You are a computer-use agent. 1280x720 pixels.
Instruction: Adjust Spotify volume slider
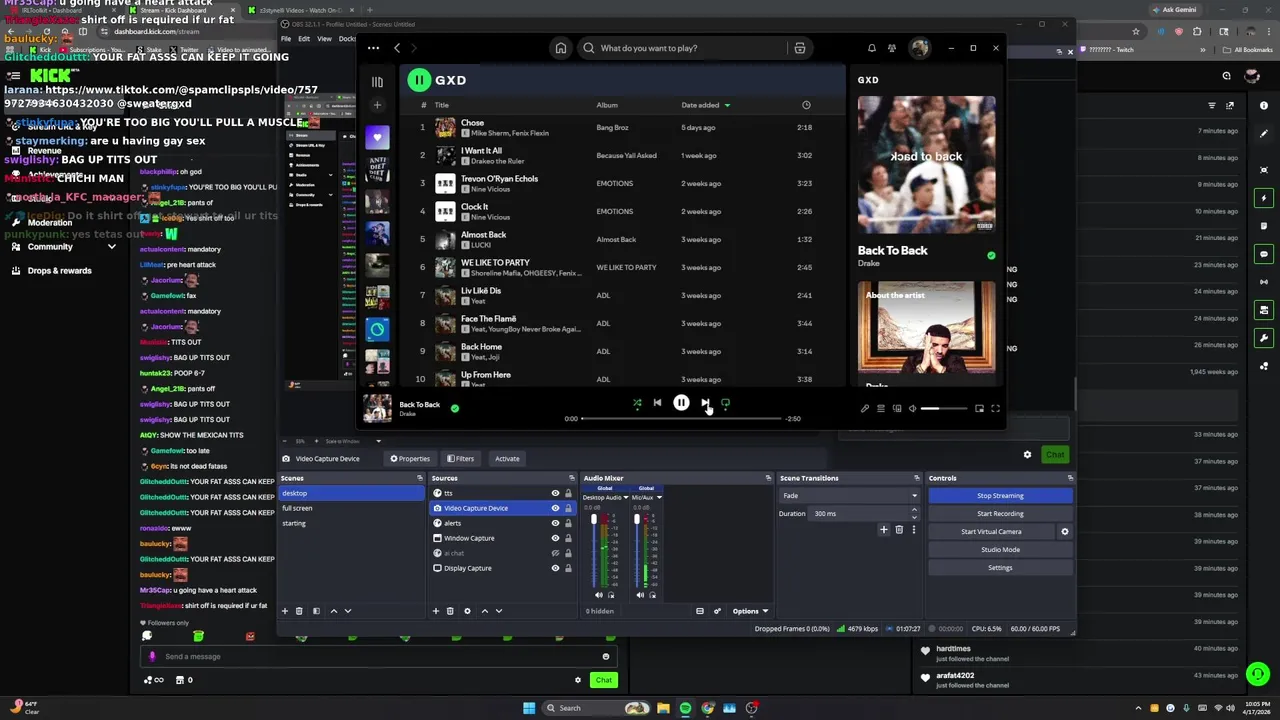click(944, 408)
